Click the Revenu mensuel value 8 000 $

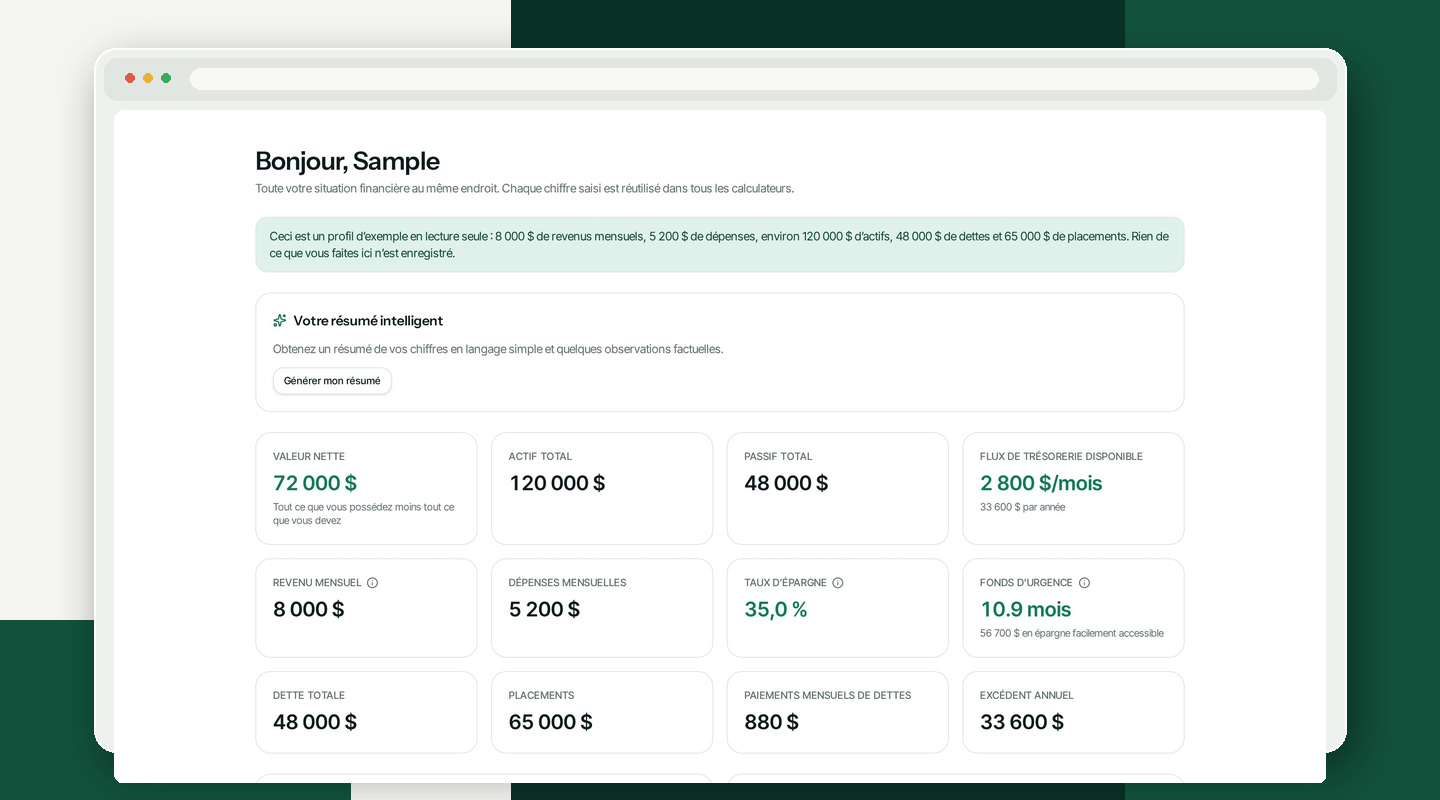308,609
